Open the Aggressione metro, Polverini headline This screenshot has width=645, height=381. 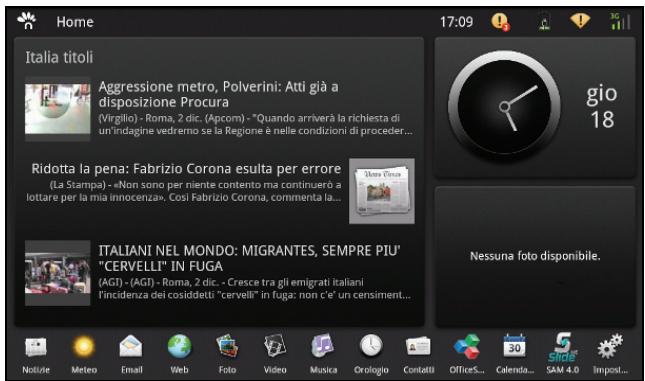tap(218, 94)
